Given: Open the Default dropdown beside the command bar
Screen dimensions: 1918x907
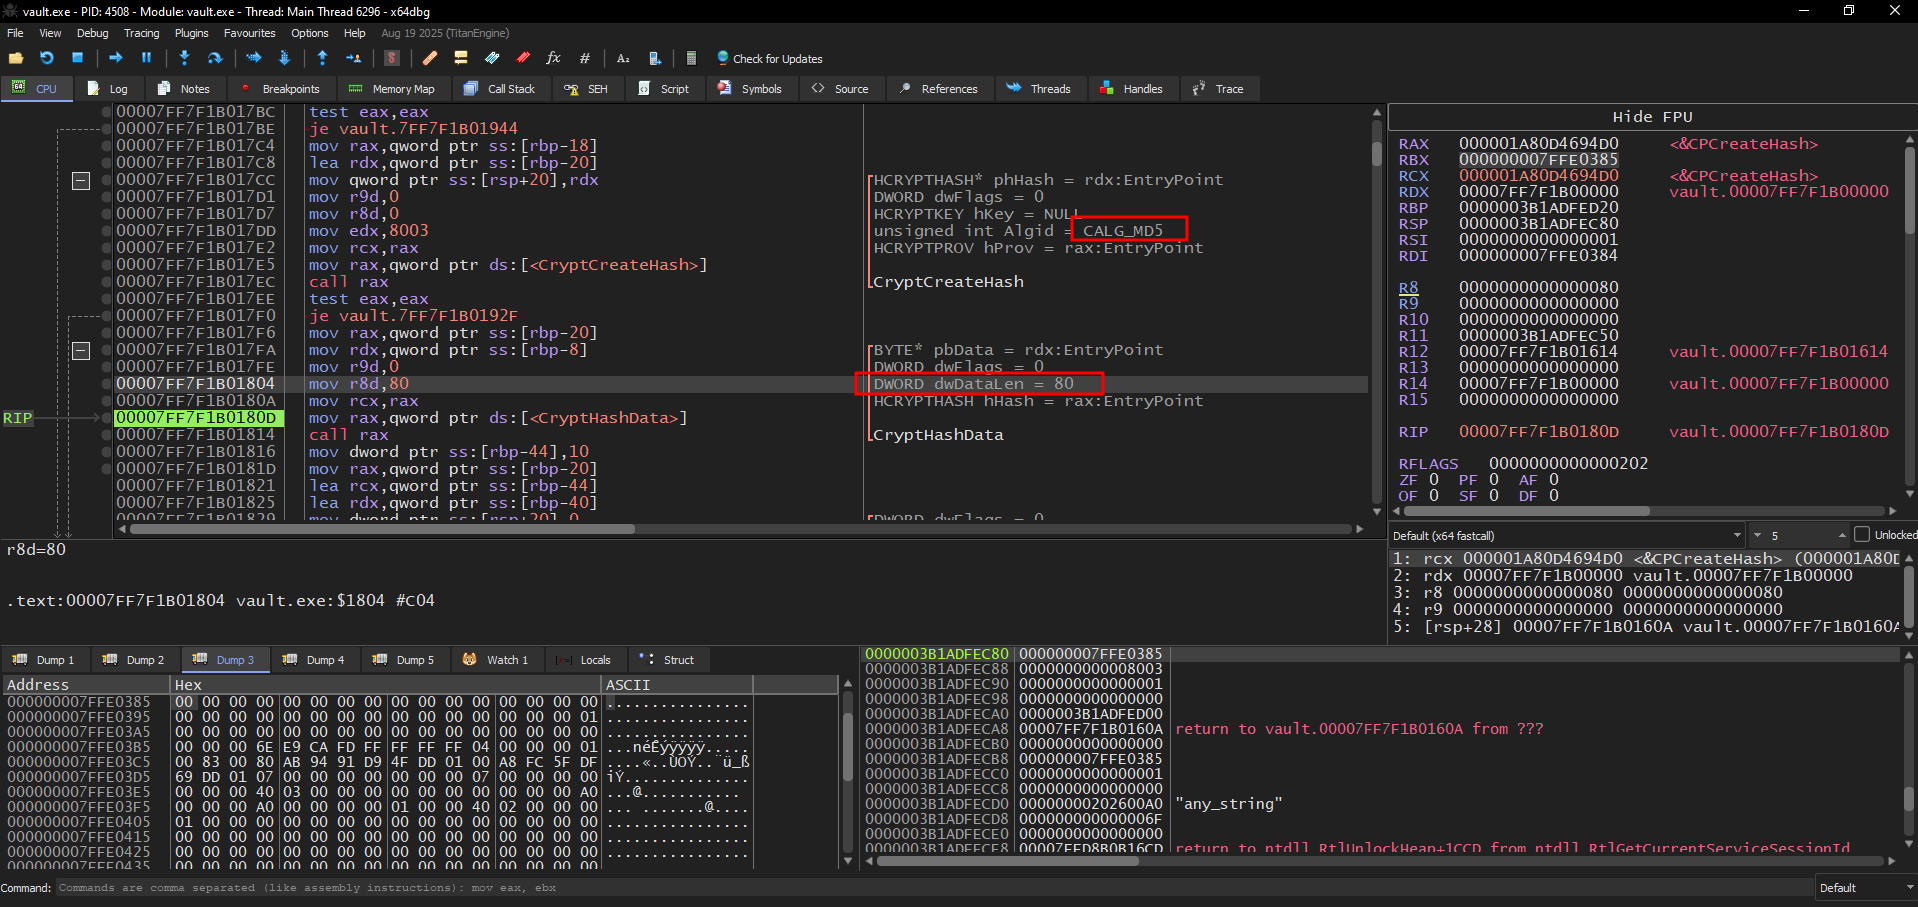Looking at the screenshot, I should pyautogui.click(x=1865, y=888).
